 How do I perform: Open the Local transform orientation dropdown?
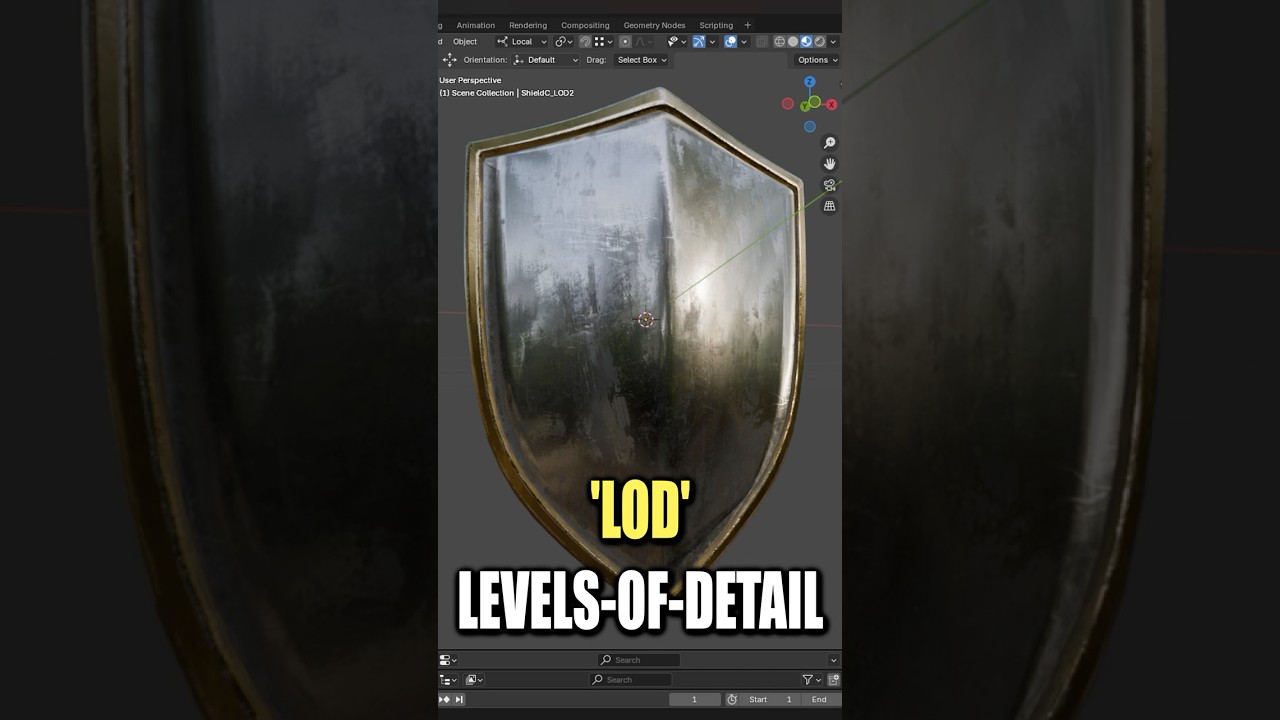(522, 41)
